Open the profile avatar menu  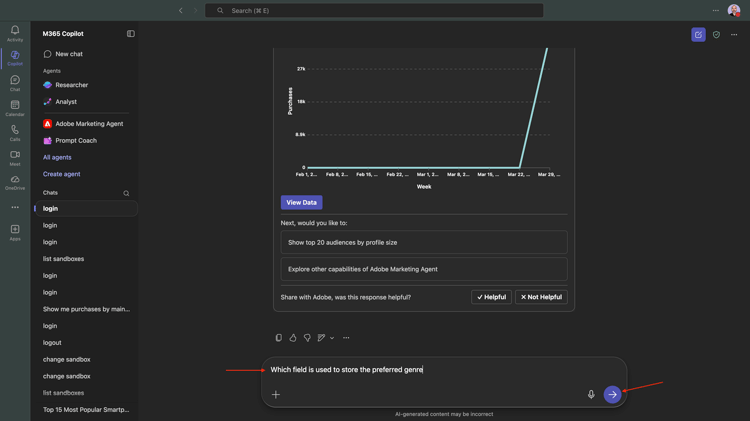tap(734, 11)
